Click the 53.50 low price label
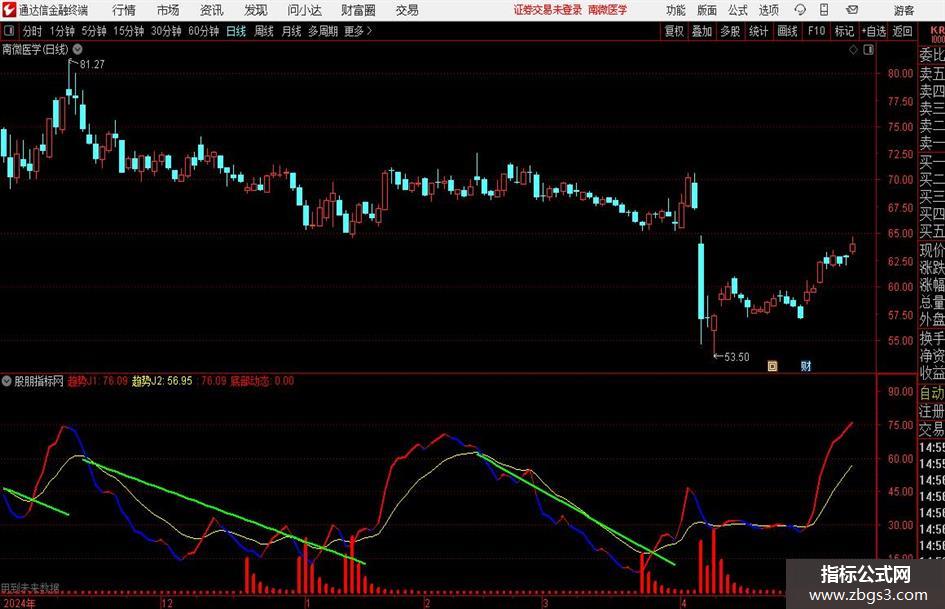 click(x=736, y=357)
